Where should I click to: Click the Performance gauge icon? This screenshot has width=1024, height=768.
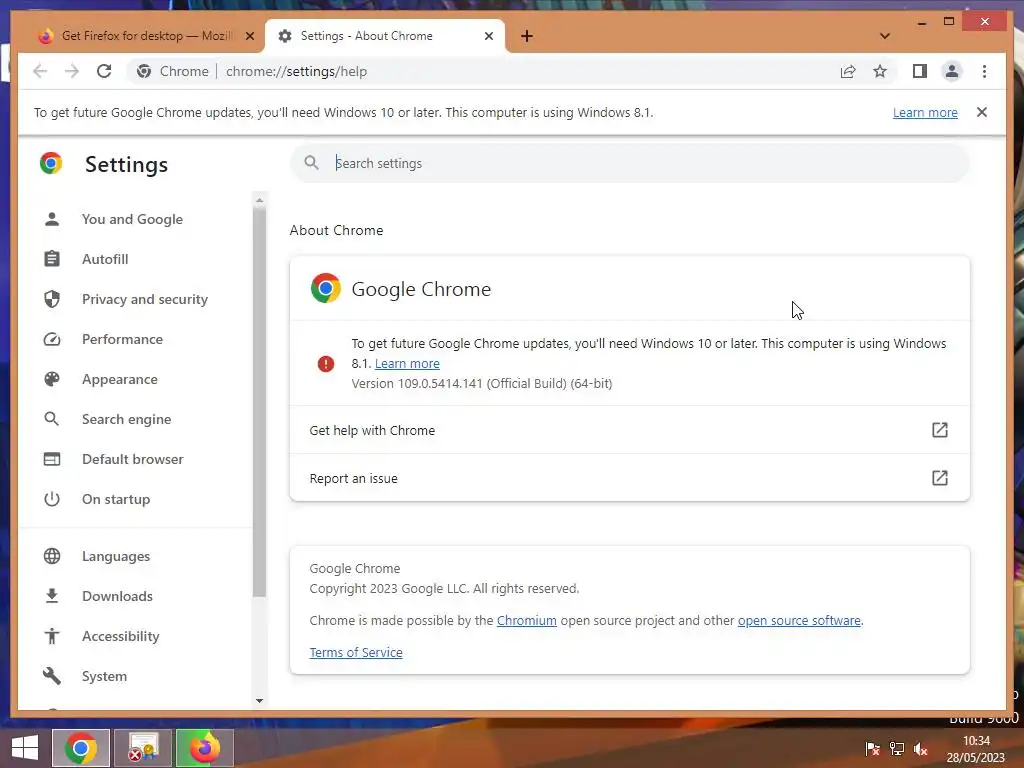(x=52, y=339)
